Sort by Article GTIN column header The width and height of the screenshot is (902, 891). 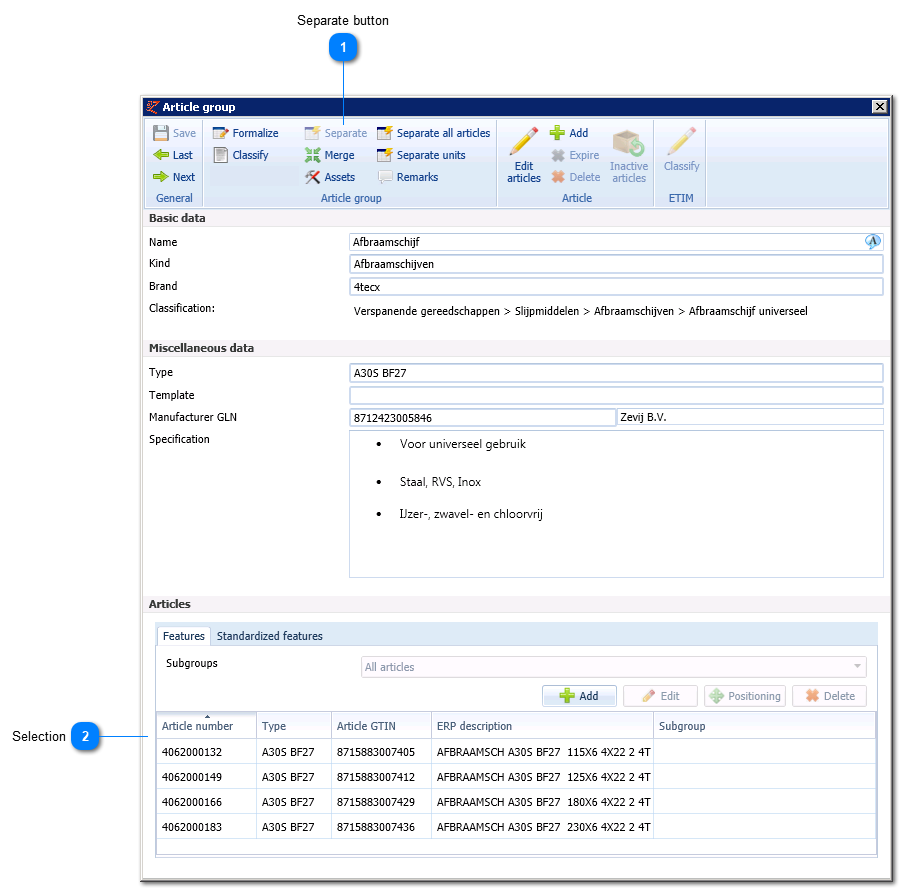(381, 726)
